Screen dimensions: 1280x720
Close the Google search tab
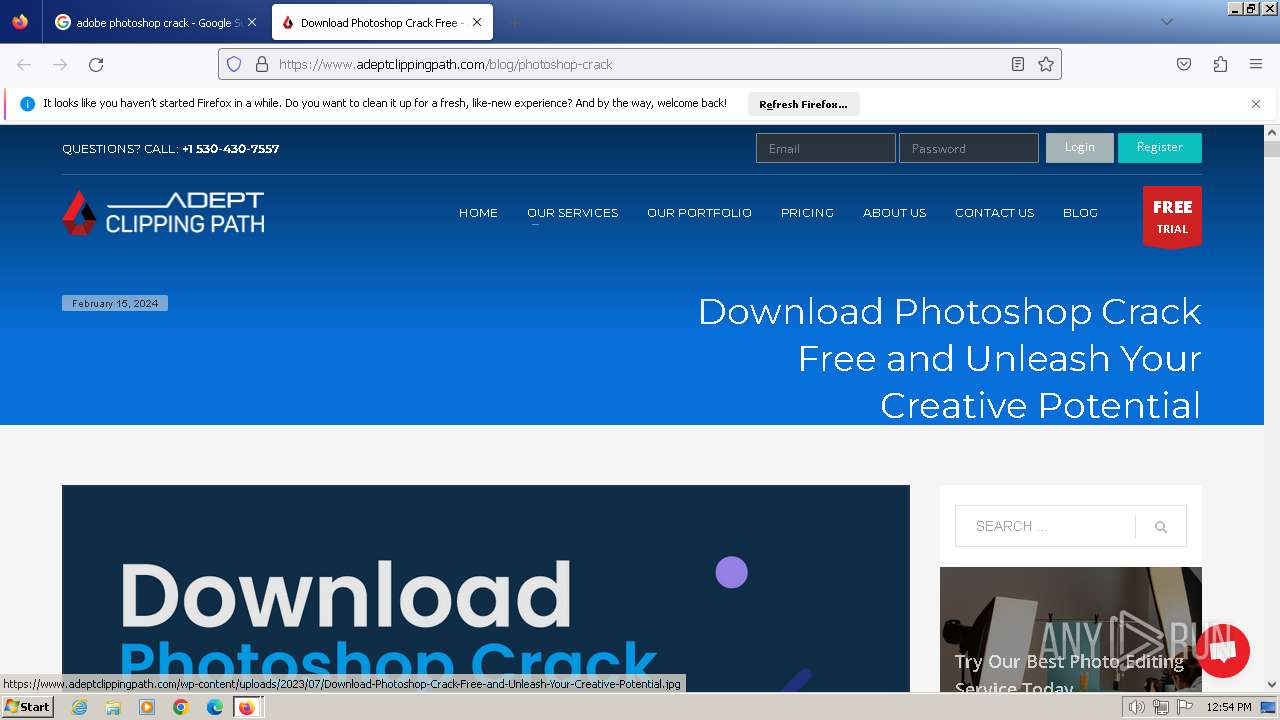click(252, 22)
